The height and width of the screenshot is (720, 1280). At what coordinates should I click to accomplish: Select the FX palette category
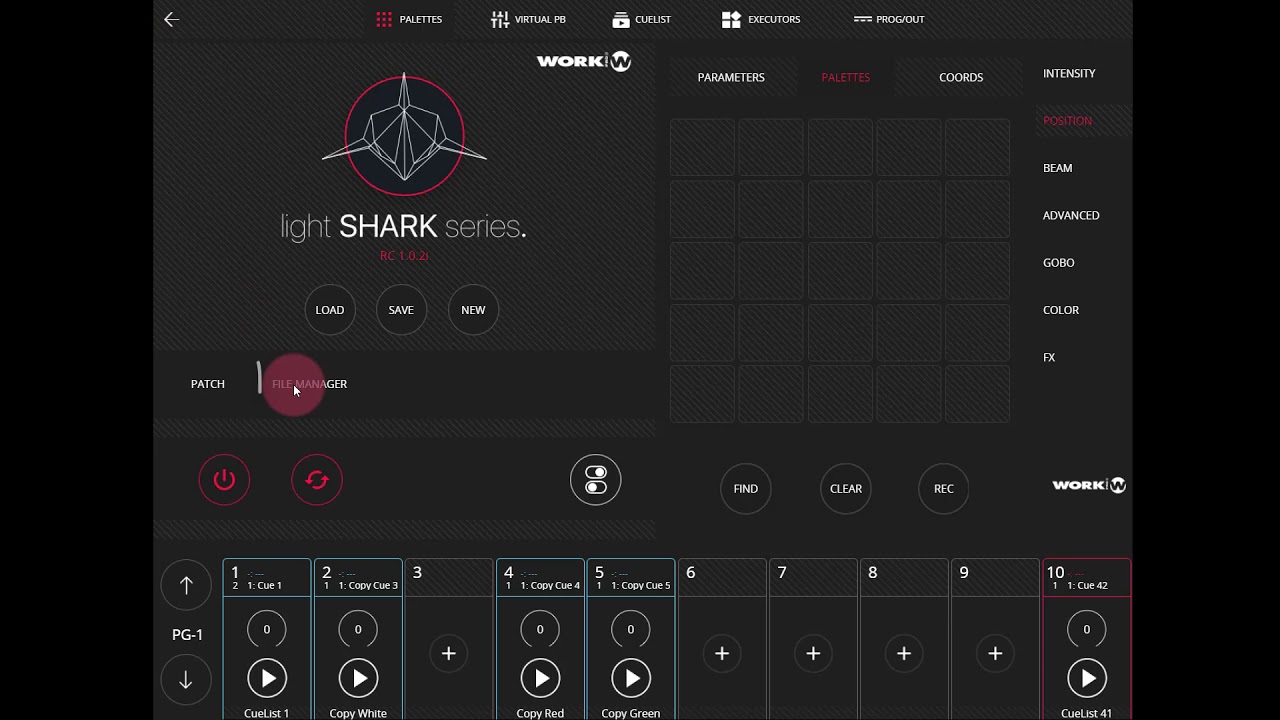click(x=1049, y=357)
